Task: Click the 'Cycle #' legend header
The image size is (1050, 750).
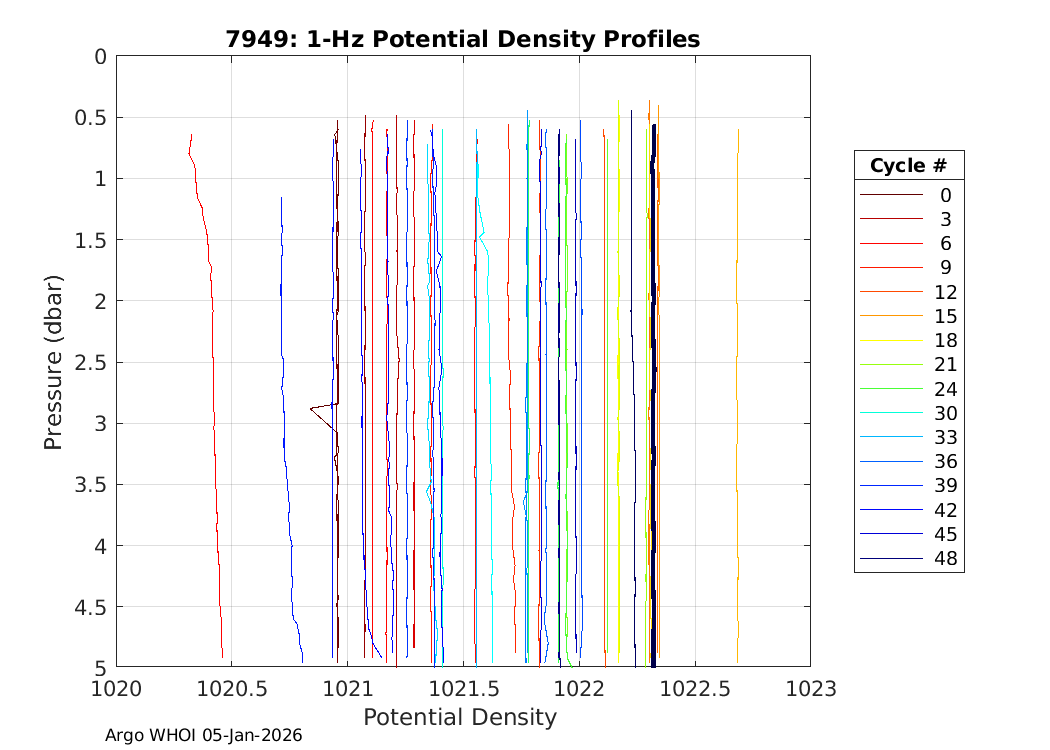Action: tap(908, 165)
